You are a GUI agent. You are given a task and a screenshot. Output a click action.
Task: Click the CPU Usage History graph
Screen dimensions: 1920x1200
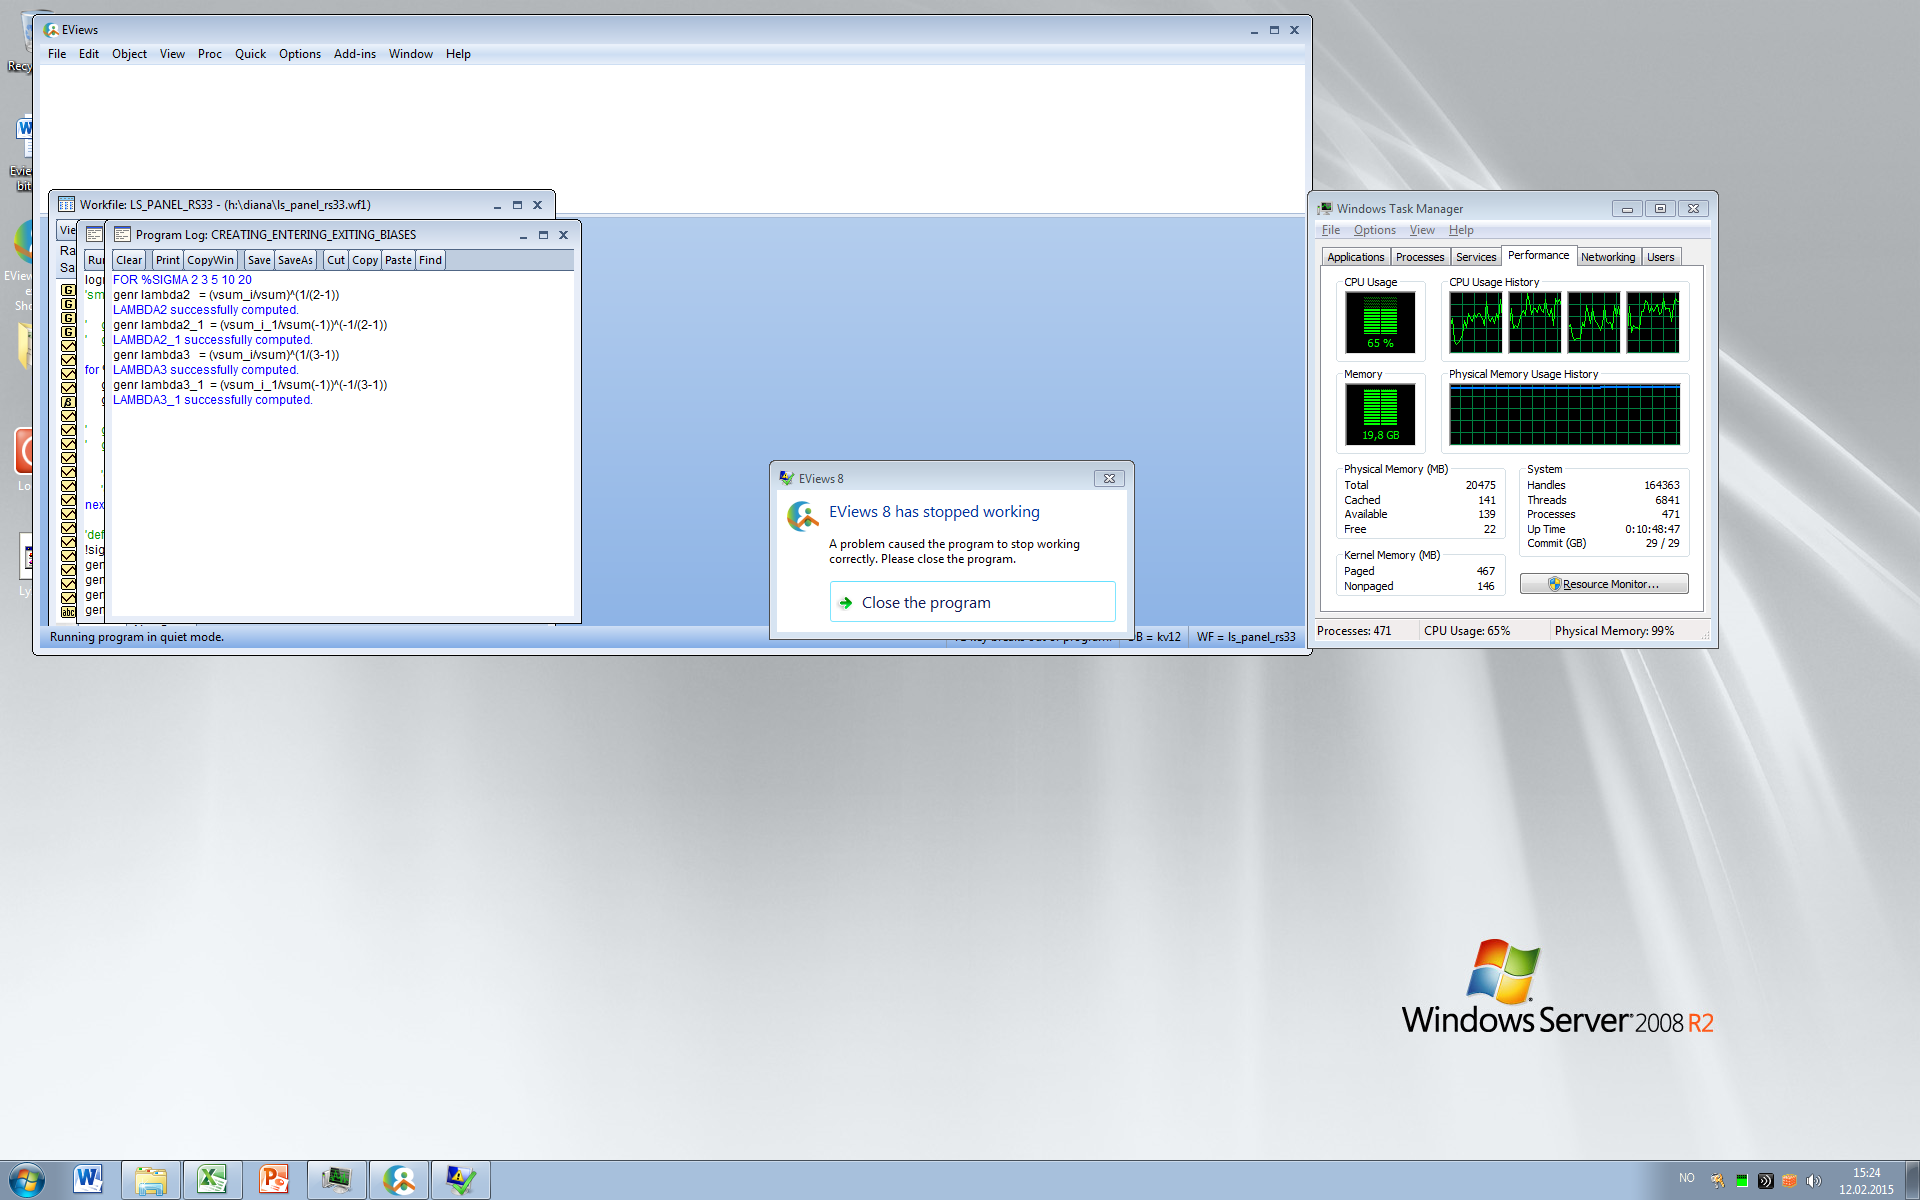coord(1564,322)
